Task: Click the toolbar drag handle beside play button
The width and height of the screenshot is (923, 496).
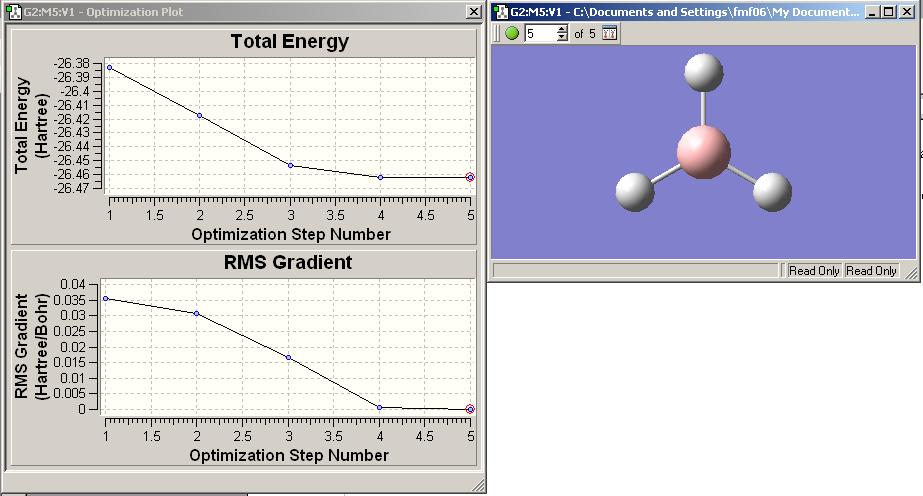Action: coord(497,34)
